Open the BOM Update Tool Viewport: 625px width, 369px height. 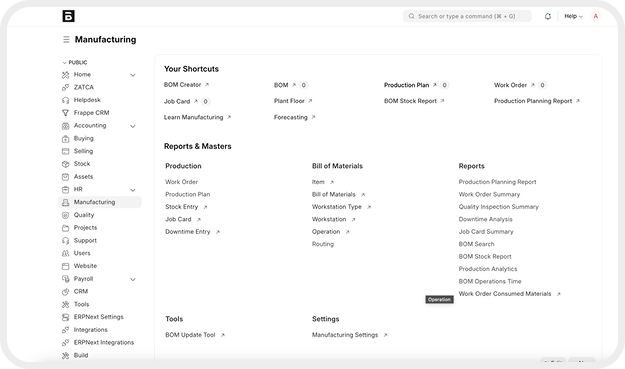click(x=195, y=335)
